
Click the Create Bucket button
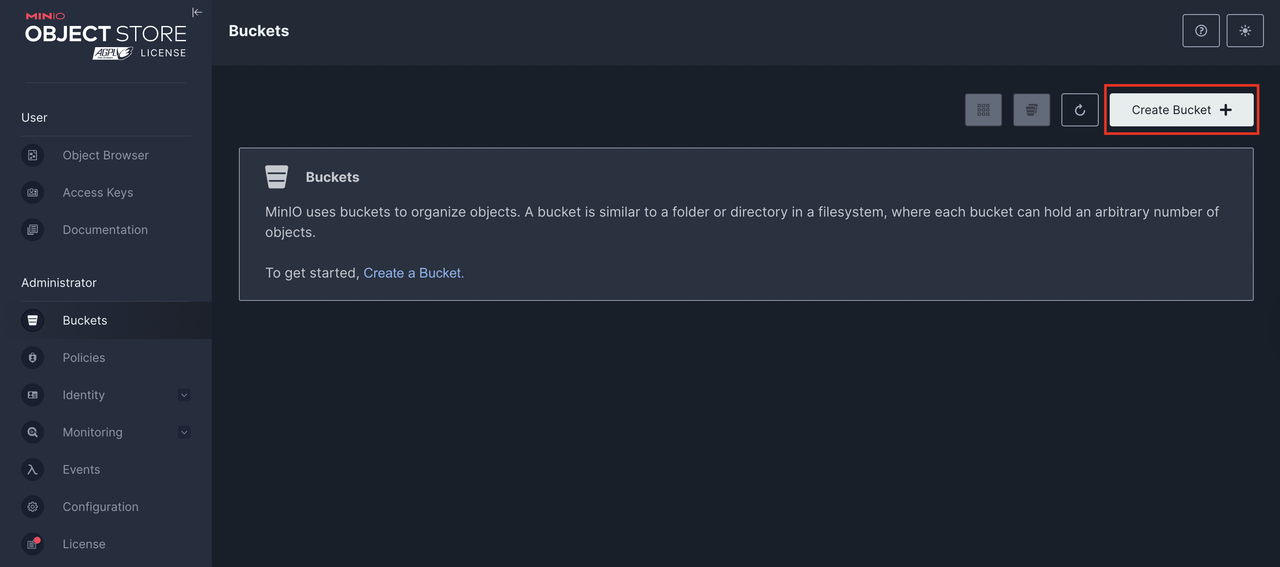point(1181,110)
